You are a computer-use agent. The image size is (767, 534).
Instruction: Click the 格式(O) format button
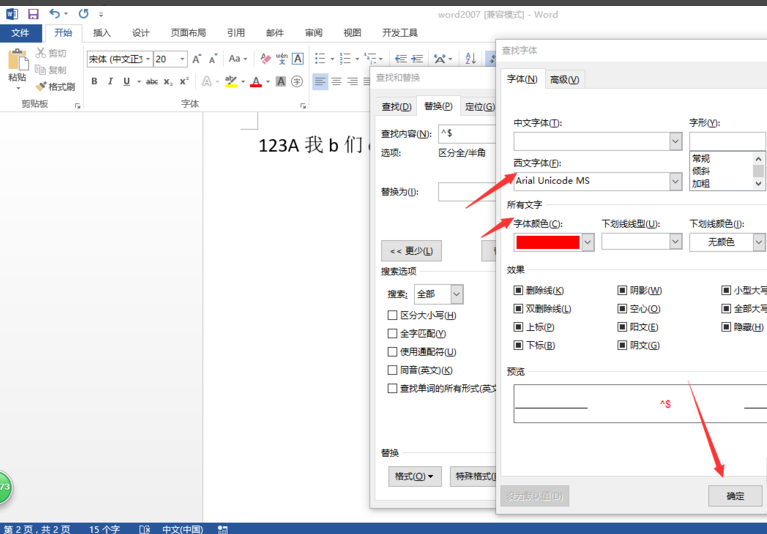415,476
